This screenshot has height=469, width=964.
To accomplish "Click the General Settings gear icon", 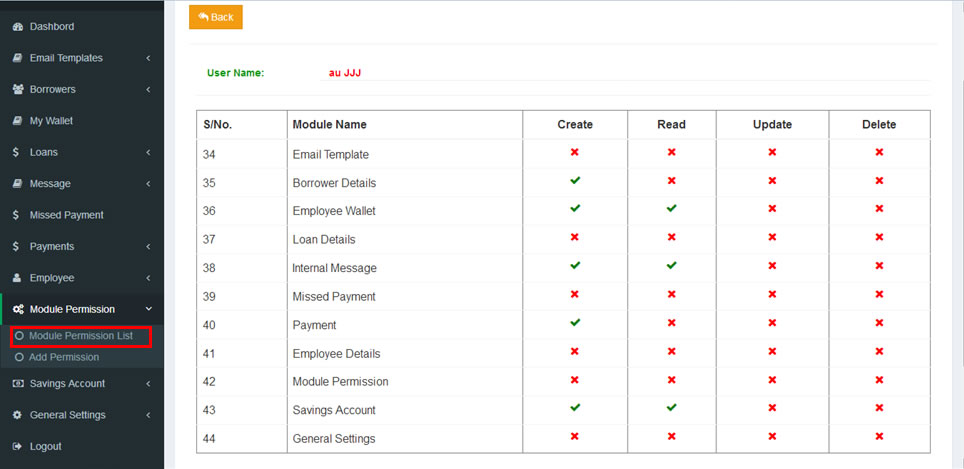I will coord(18,415).
